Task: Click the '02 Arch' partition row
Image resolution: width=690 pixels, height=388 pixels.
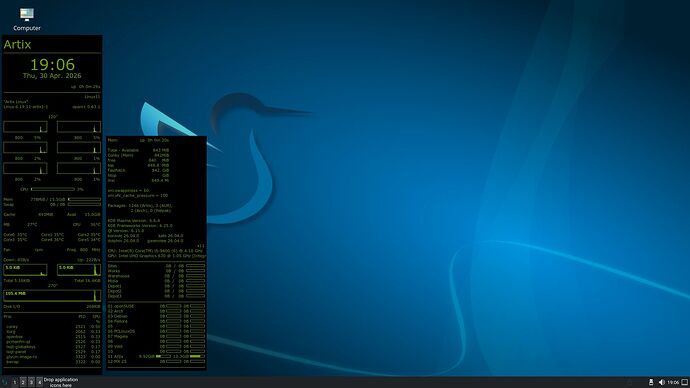Action: click(156, 311)
